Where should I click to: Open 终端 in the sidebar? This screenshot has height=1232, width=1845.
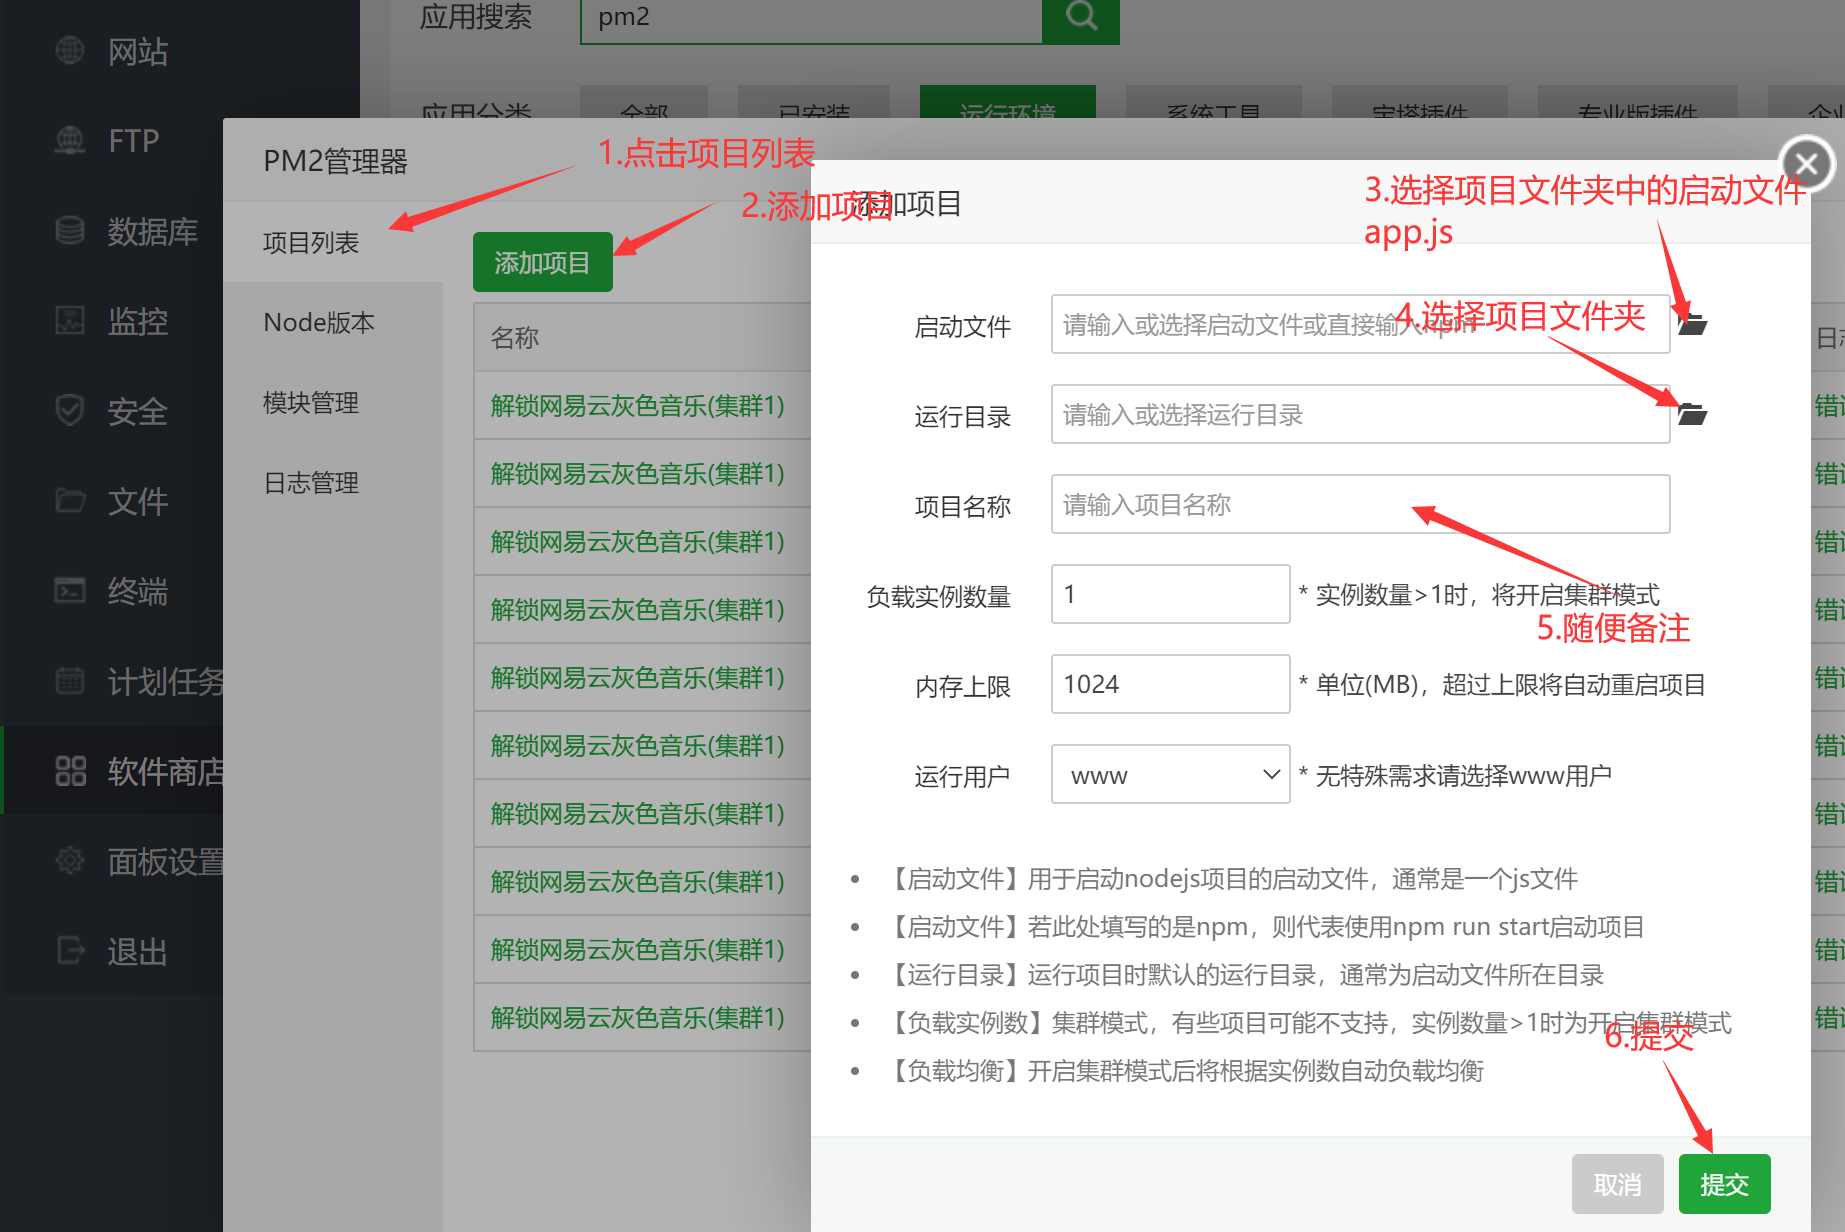click(x=138, y=591)
